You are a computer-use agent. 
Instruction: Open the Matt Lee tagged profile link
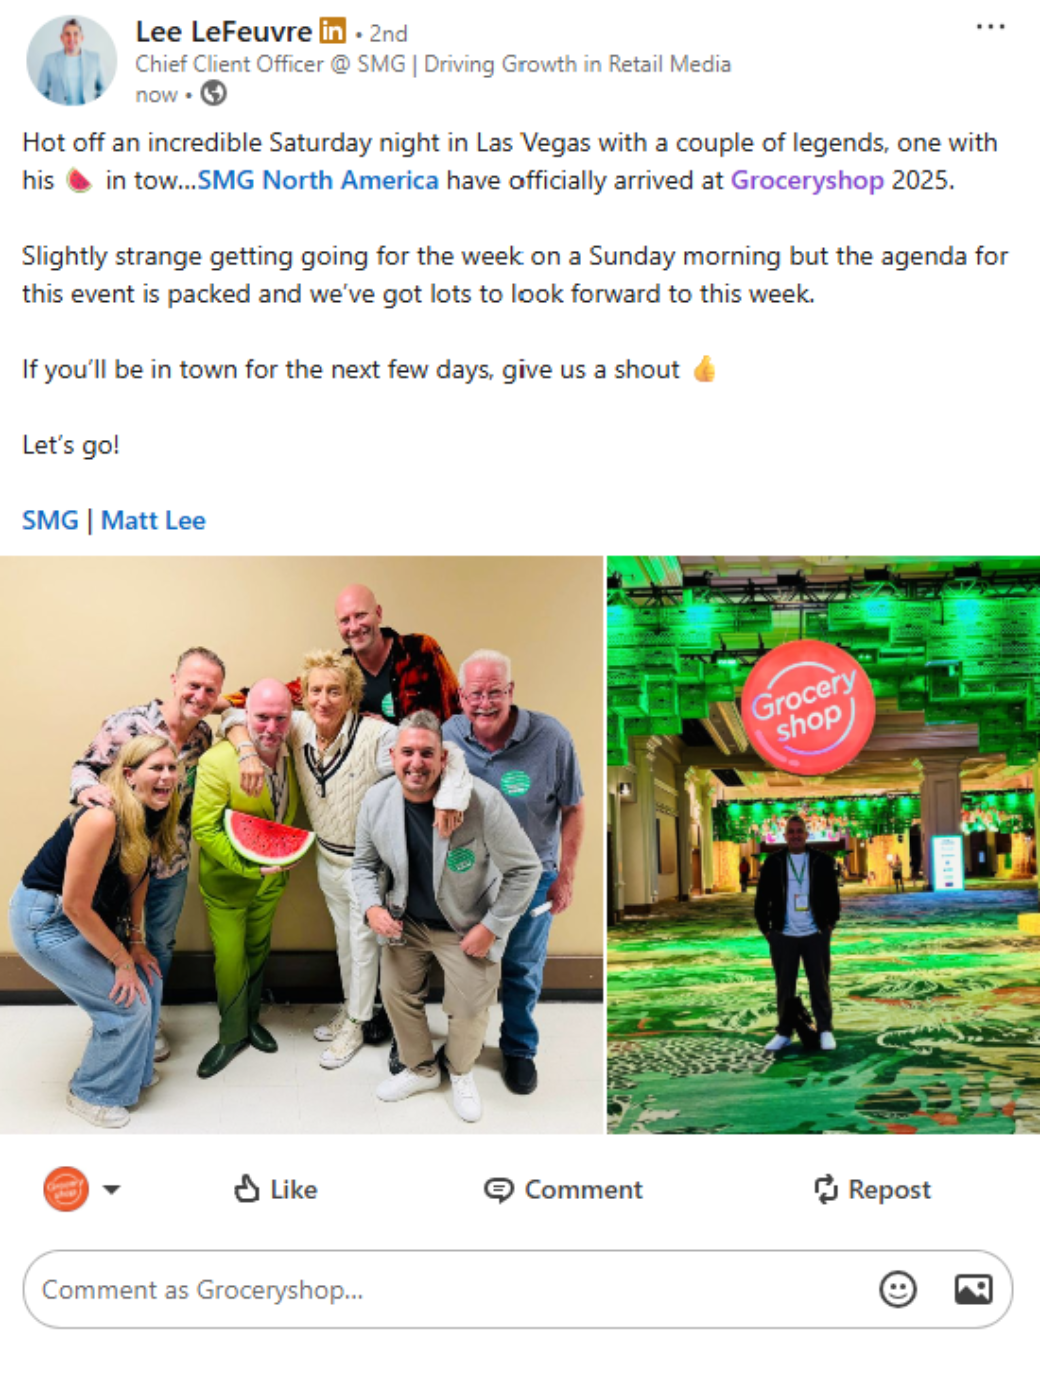153,521
